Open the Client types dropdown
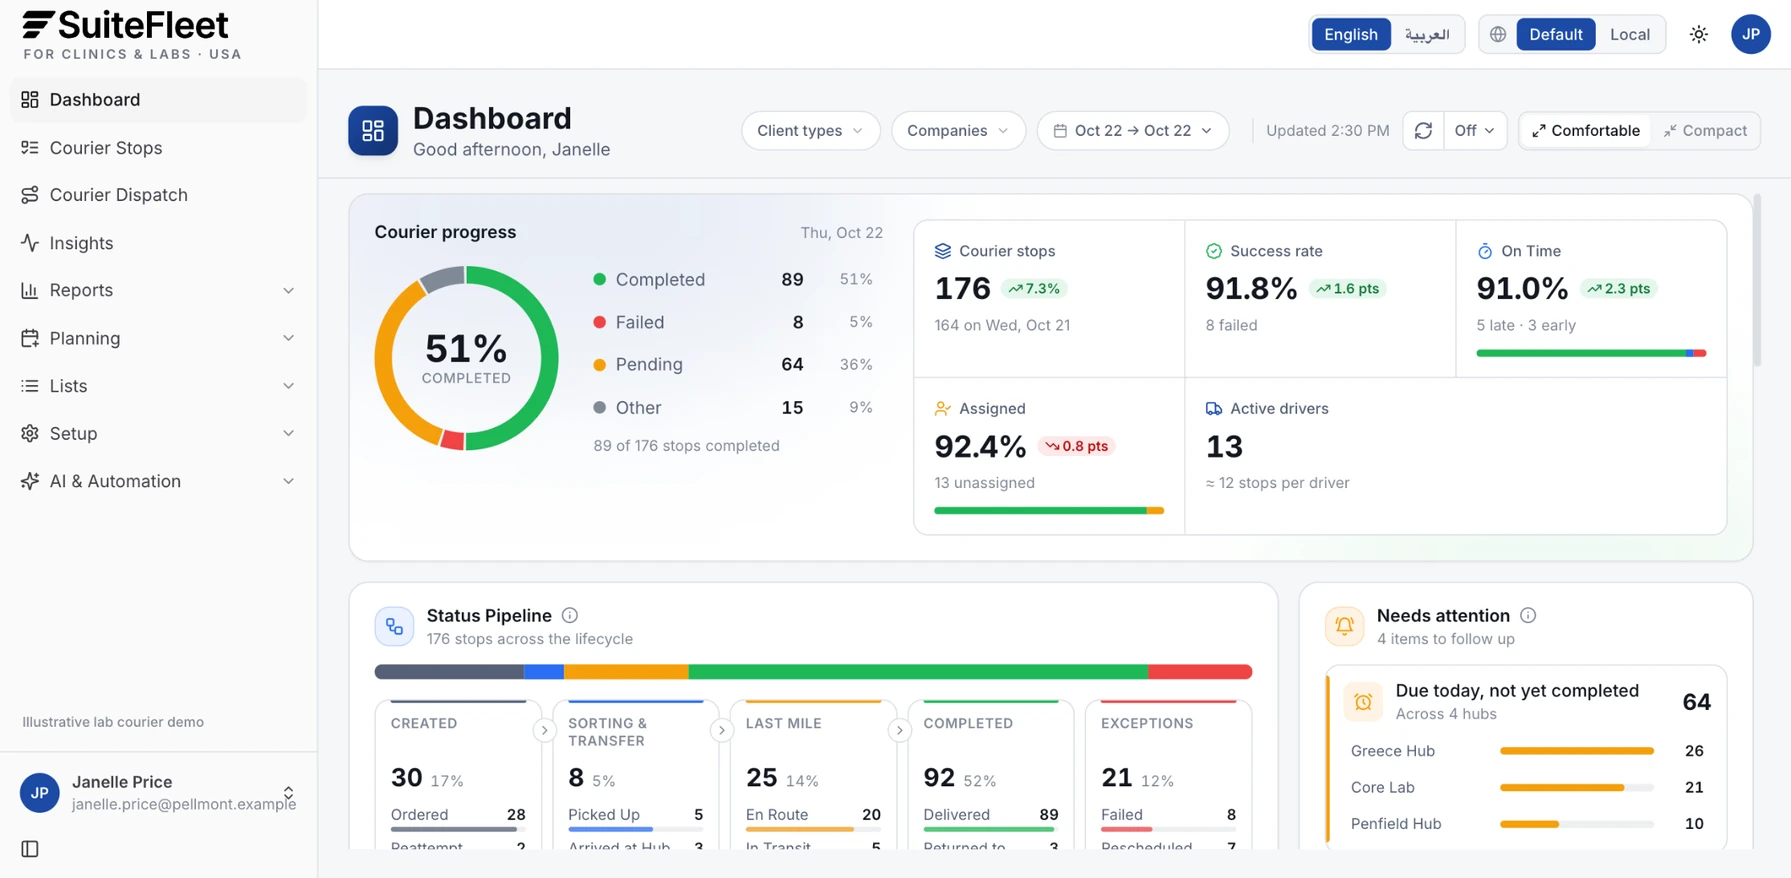The height and width of the screenshot is (878, 1791). coord(810,131)
